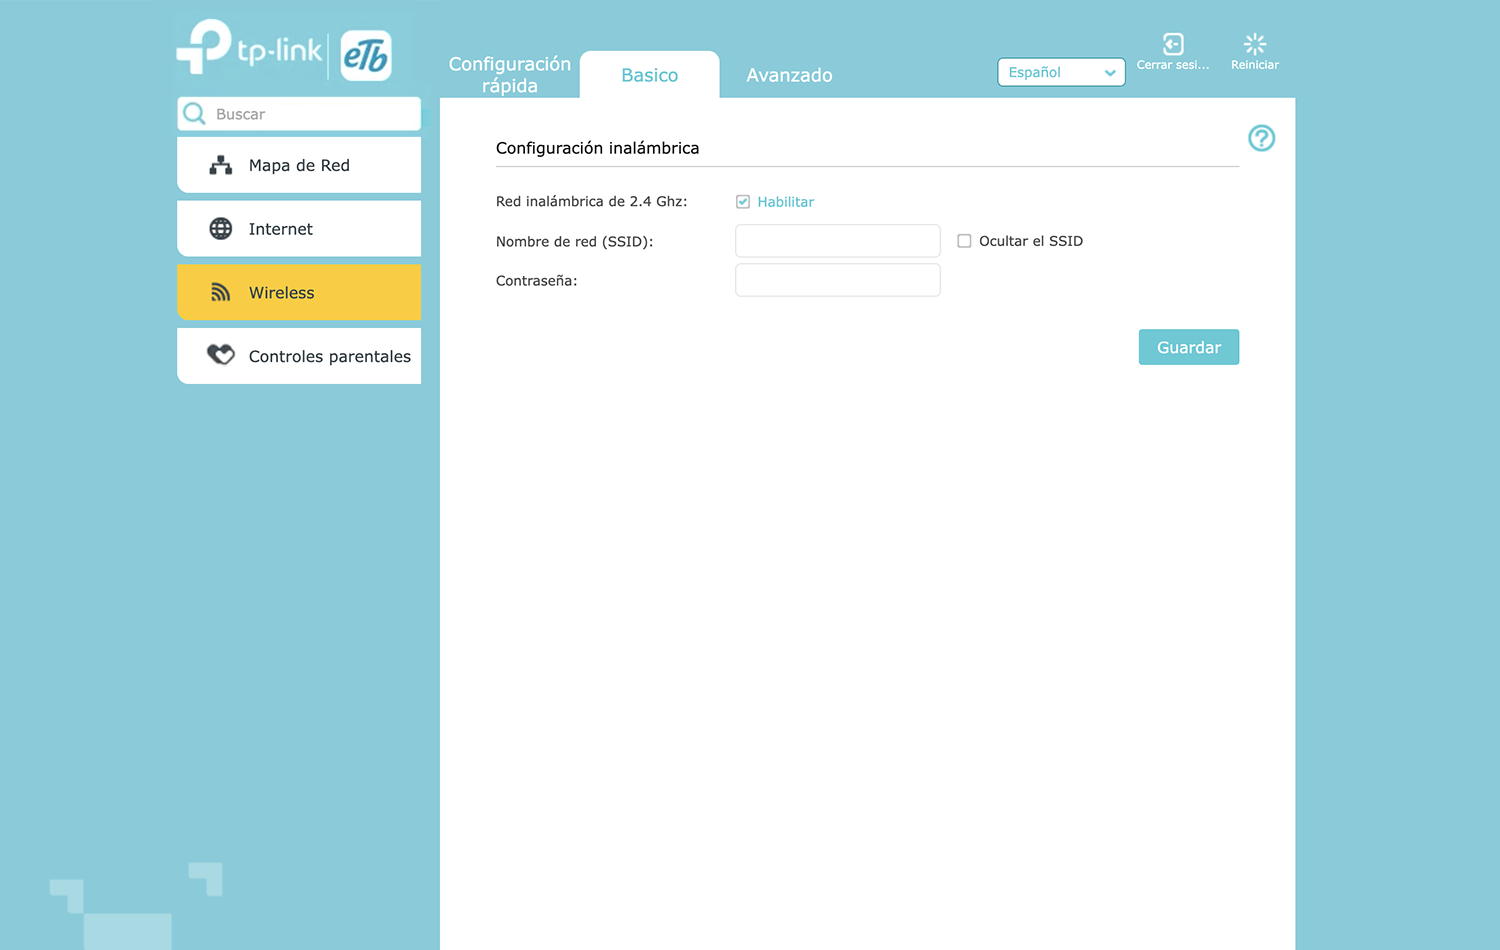The height and width of the screenshot is (950, 1500).
Task: Open help with the question mark icon
Action: click(x=1261, y=138)
